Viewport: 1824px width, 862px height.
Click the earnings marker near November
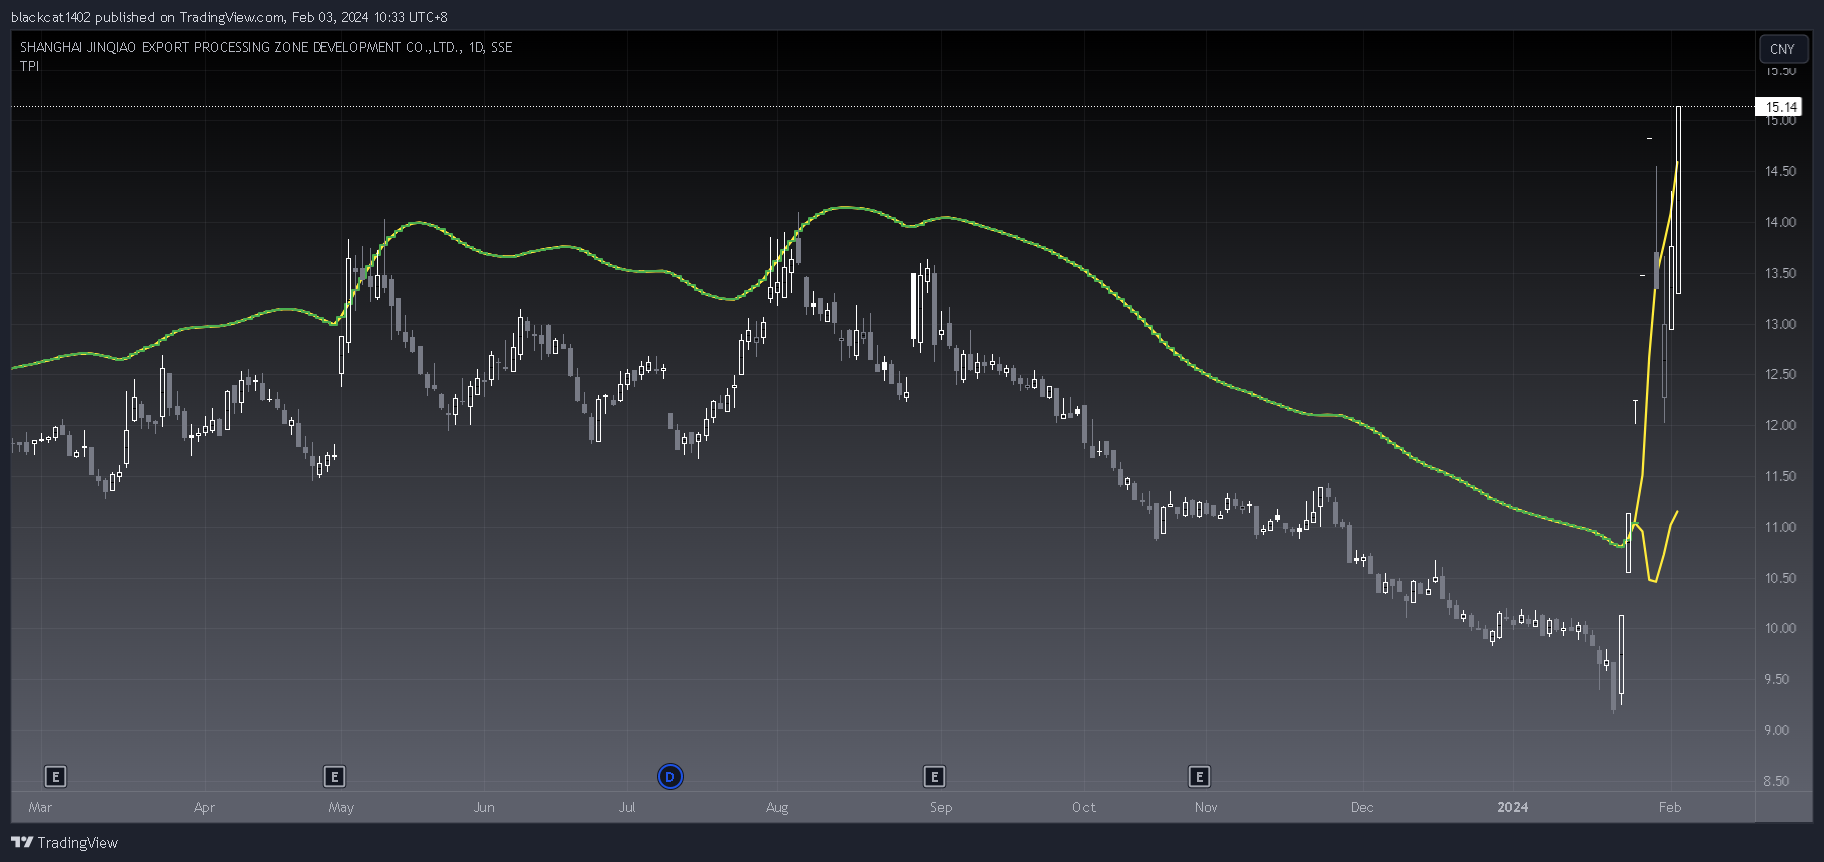pyautogui.click(x=1200, y=777)
